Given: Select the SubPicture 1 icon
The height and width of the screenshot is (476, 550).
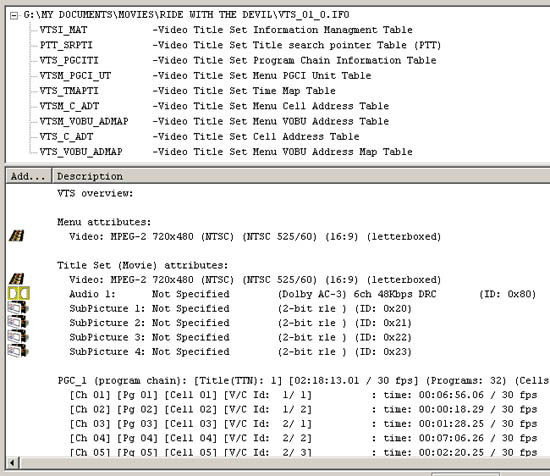Looking at the screenshot, I should click(x=18, y=308).
